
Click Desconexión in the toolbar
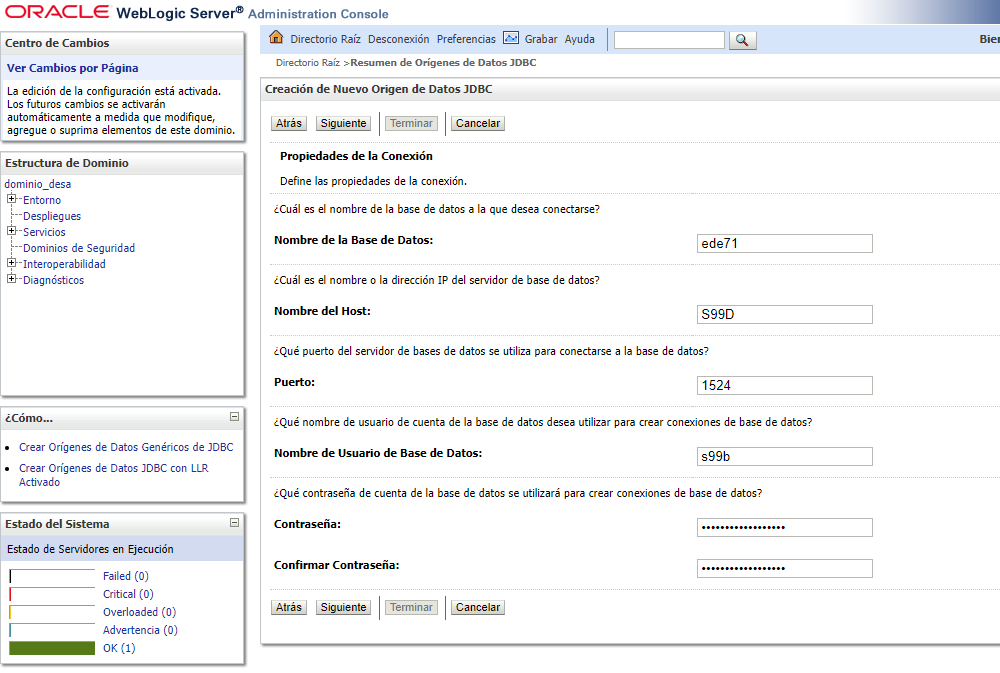pyautogui.click(x=399, y=39)
